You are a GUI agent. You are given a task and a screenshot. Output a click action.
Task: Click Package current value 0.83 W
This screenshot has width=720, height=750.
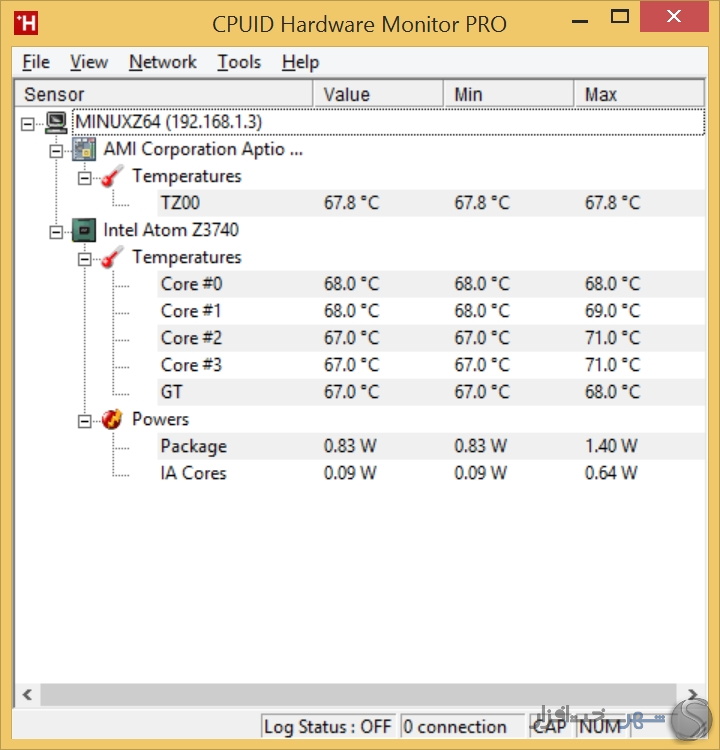[x=350, y=446]
